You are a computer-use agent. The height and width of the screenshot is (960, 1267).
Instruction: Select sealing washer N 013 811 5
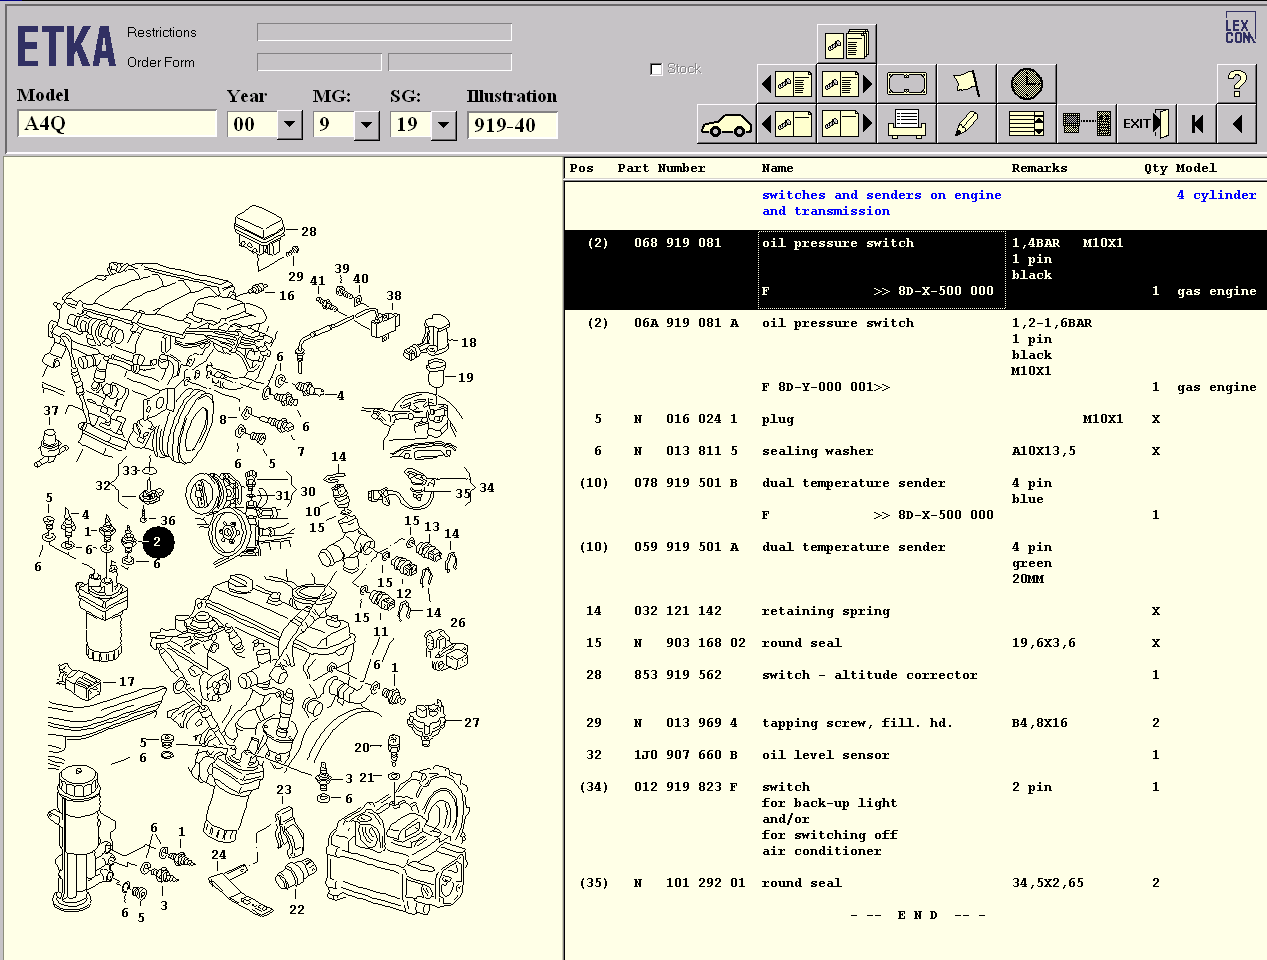[x=915, y=451]
